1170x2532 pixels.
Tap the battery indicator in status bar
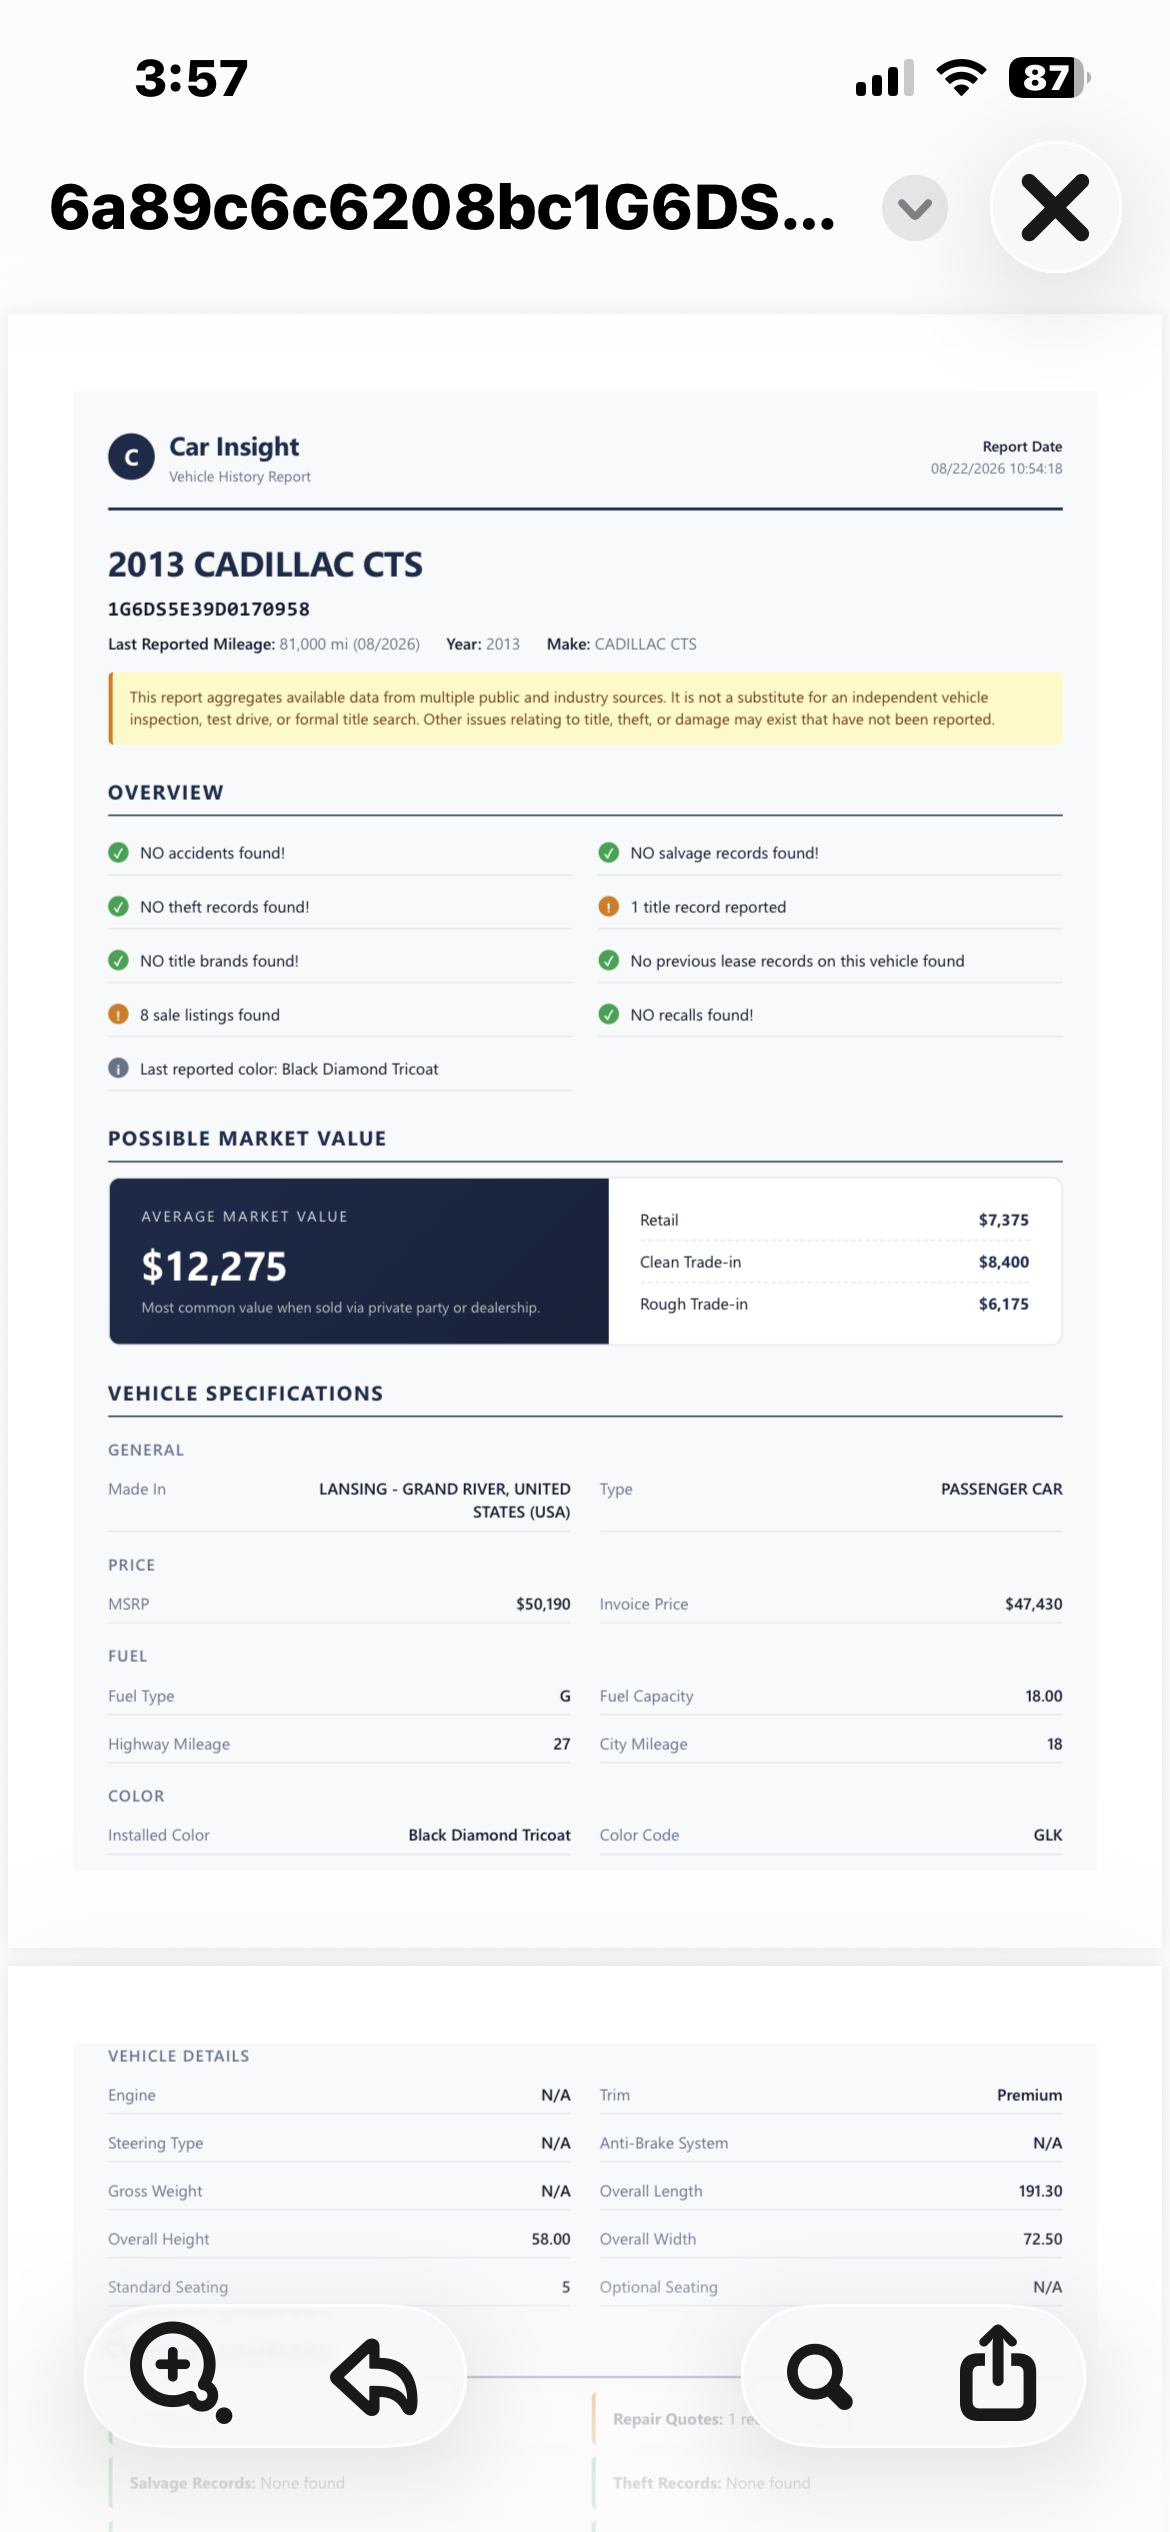click(x=1049, y=78)
